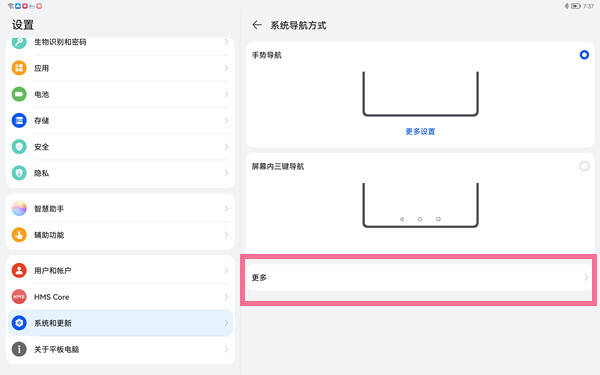Expand the 更多 row chevron

pos(586,277)
